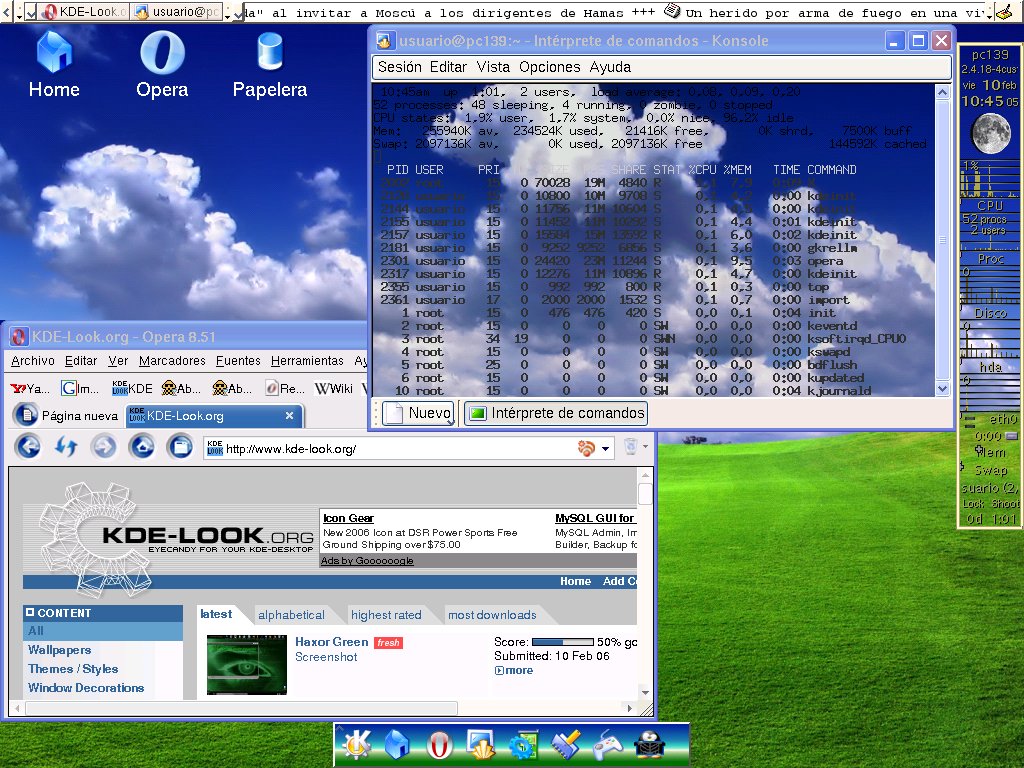Go to Opera home page button

pos(142,447)
